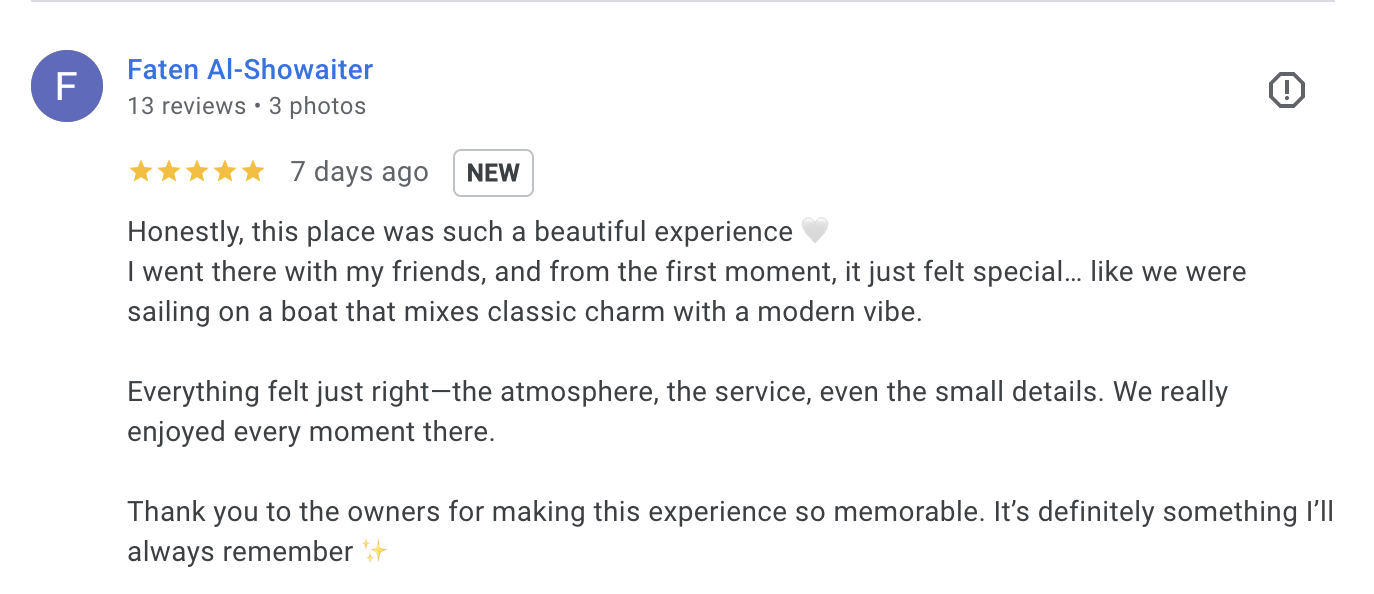Click the first yellow rating star
The image size is (1374, 594).
point(141,172)
